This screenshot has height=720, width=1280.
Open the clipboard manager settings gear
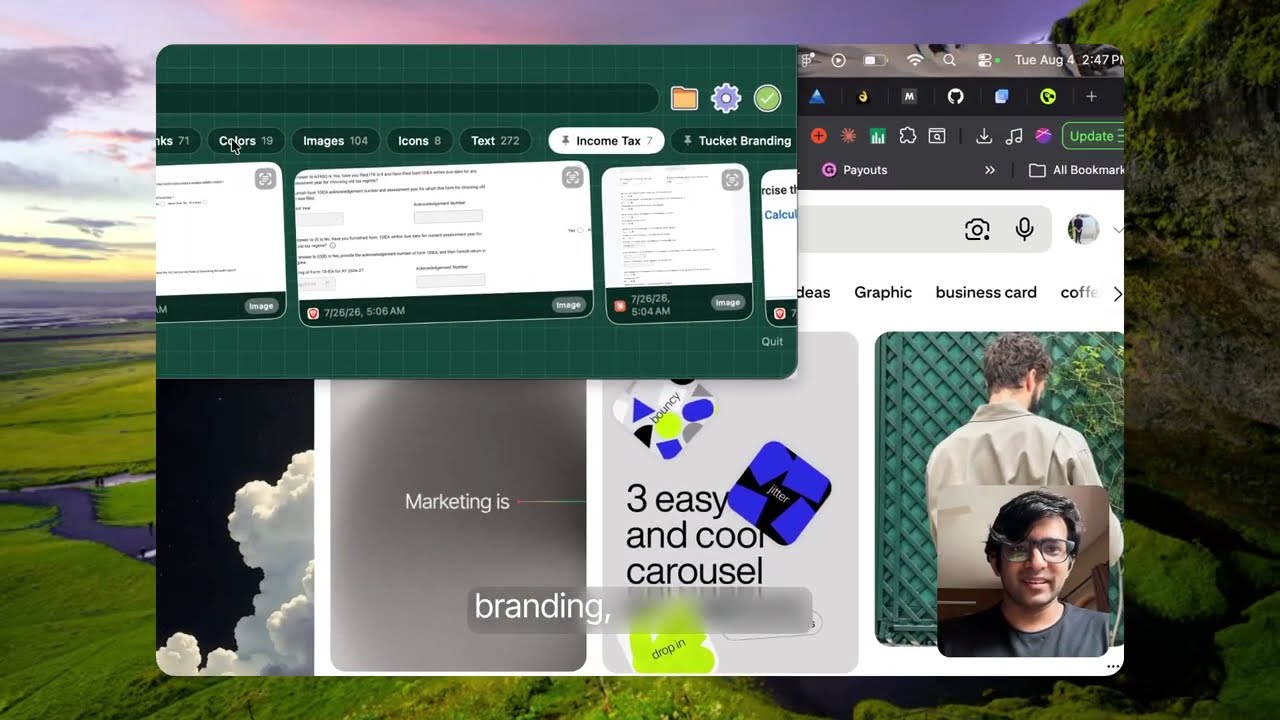[726, 98]
